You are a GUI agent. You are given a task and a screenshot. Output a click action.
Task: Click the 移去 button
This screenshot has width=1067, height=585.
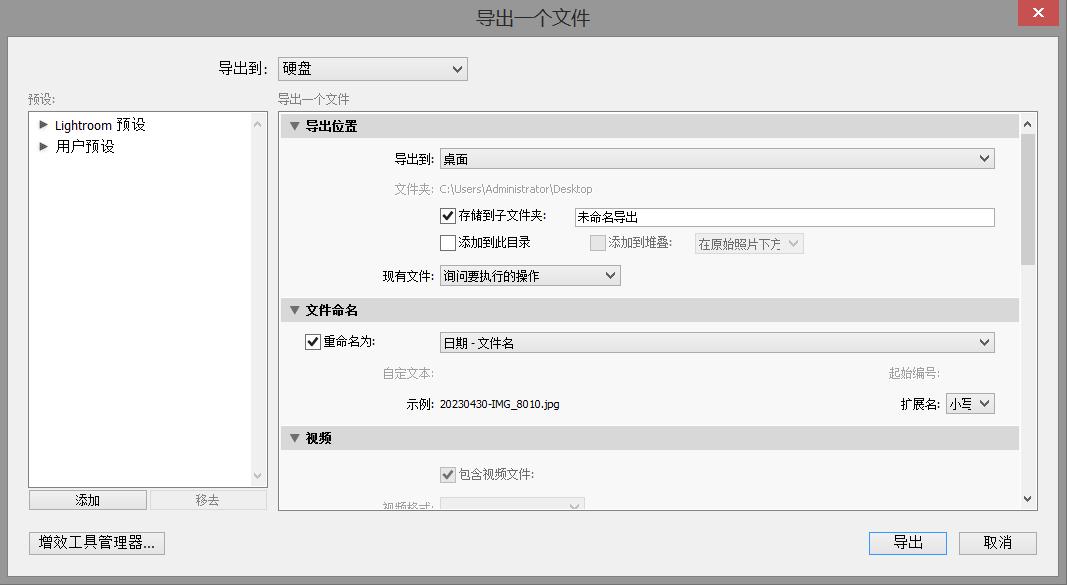pos(208,499)
